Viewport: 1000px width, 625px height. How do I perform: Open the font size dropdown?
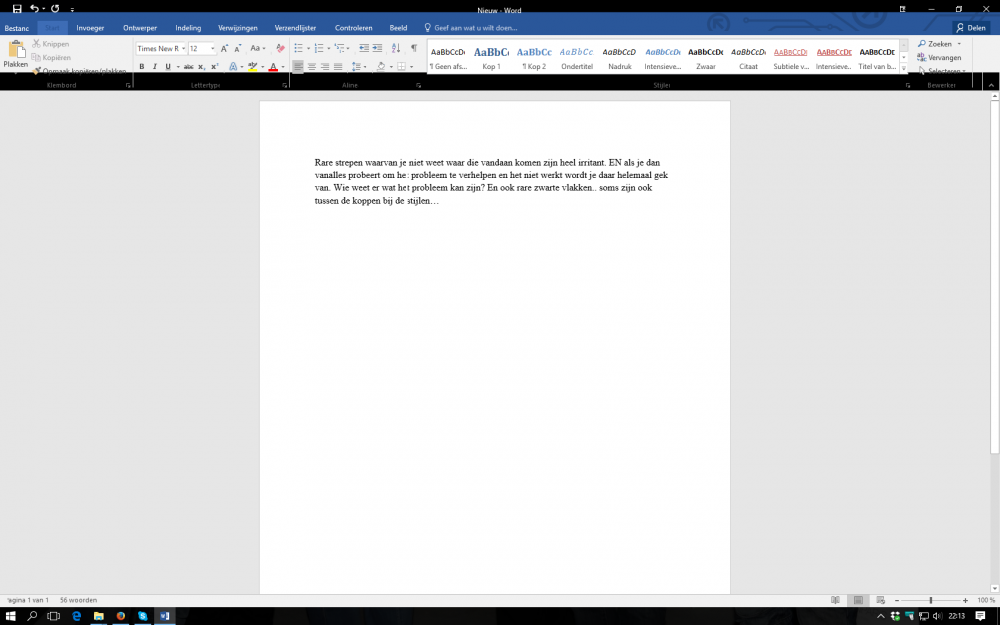212,48
